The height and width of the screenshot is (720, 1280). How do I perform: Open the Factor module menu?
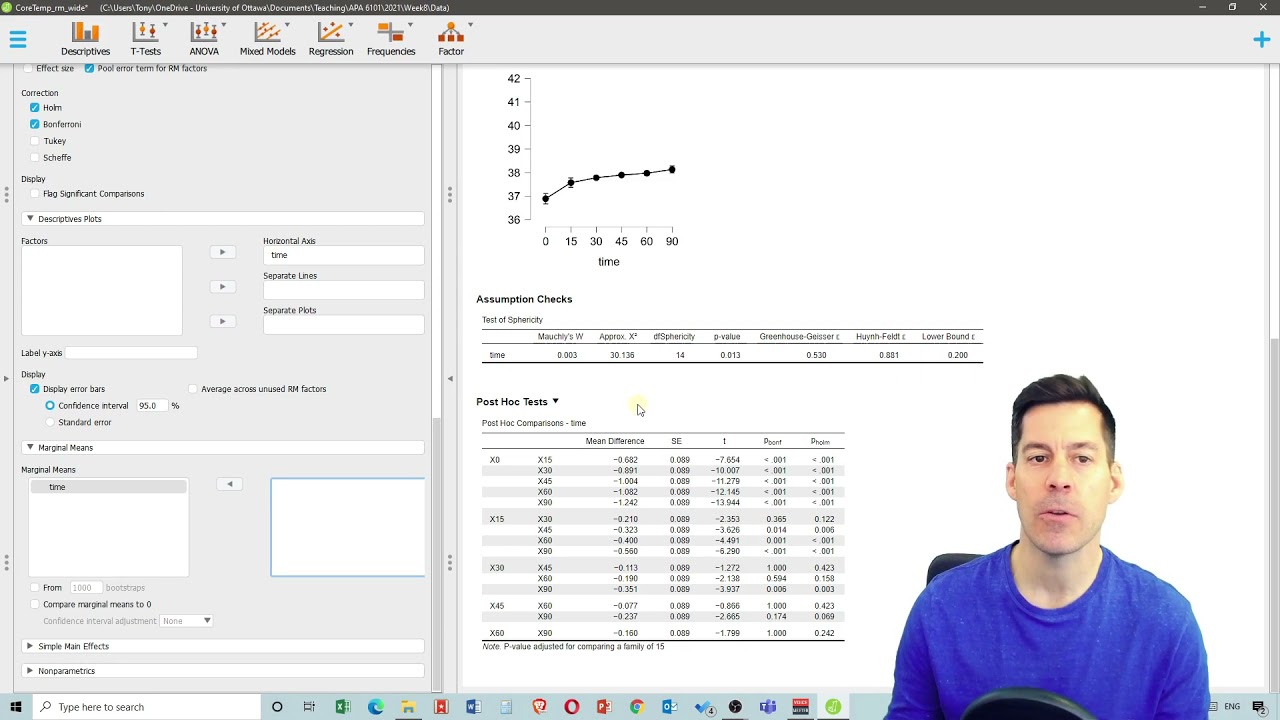451,39
